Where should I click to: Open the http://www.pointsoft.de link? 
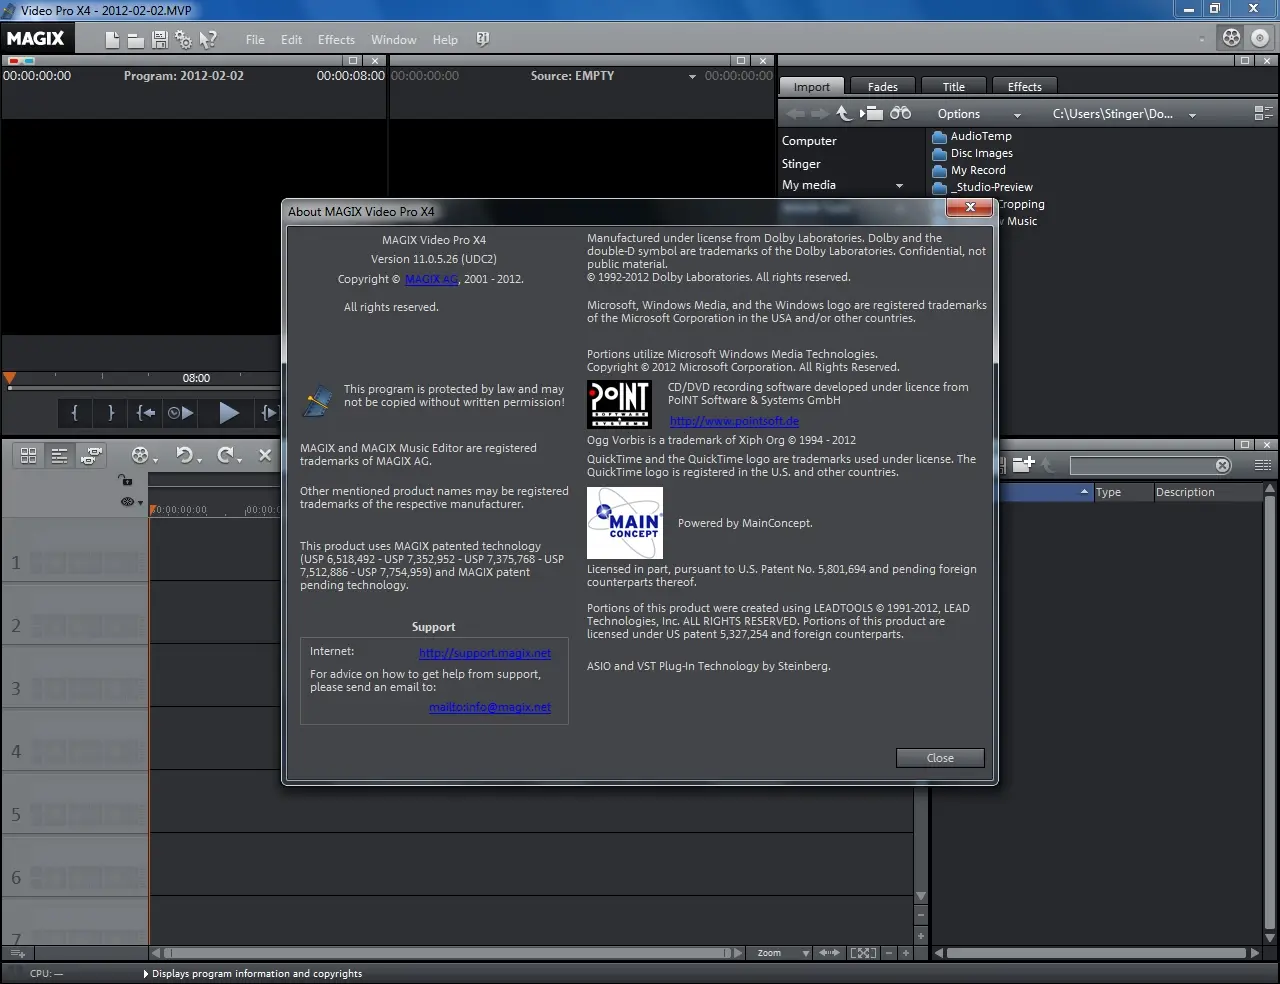pyautogui.click(x=734, y=421)
